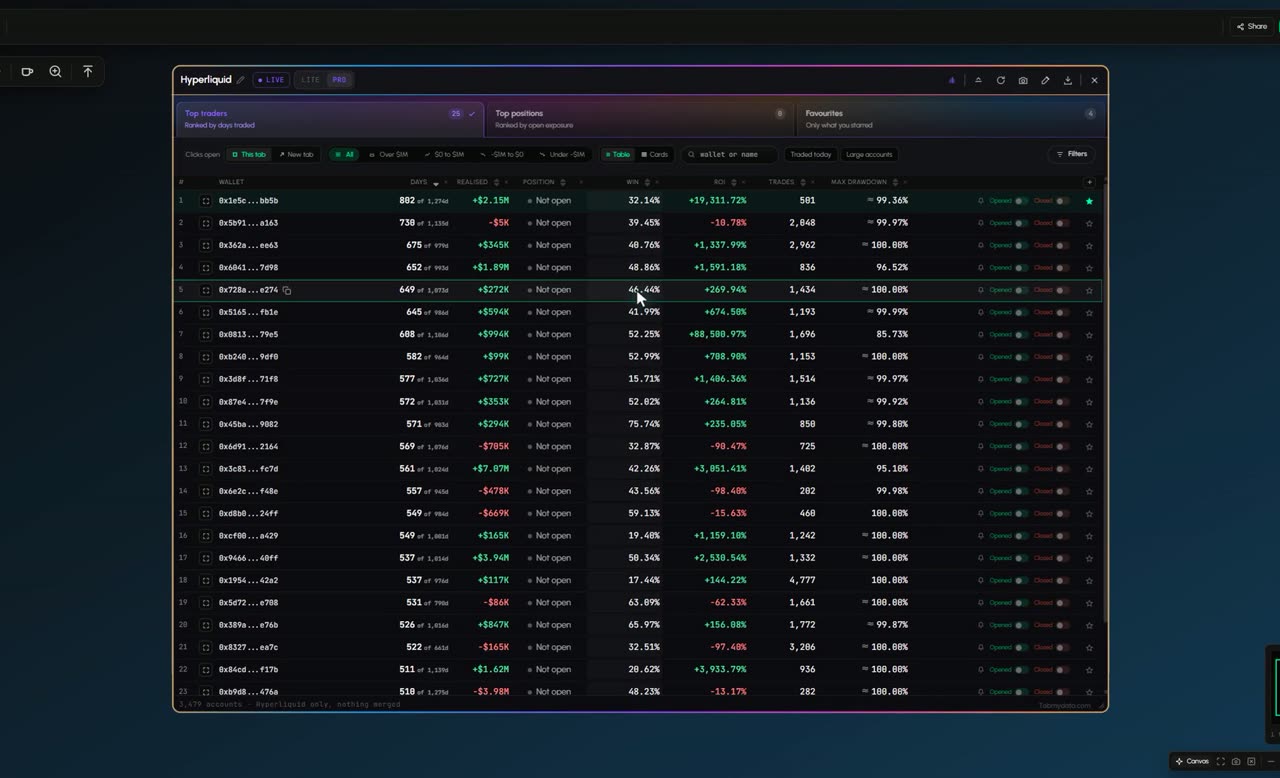Click the pencil icon next to Hyperliquid title
The height and width of the screenshot is (778, 1280).
[240, 80]
